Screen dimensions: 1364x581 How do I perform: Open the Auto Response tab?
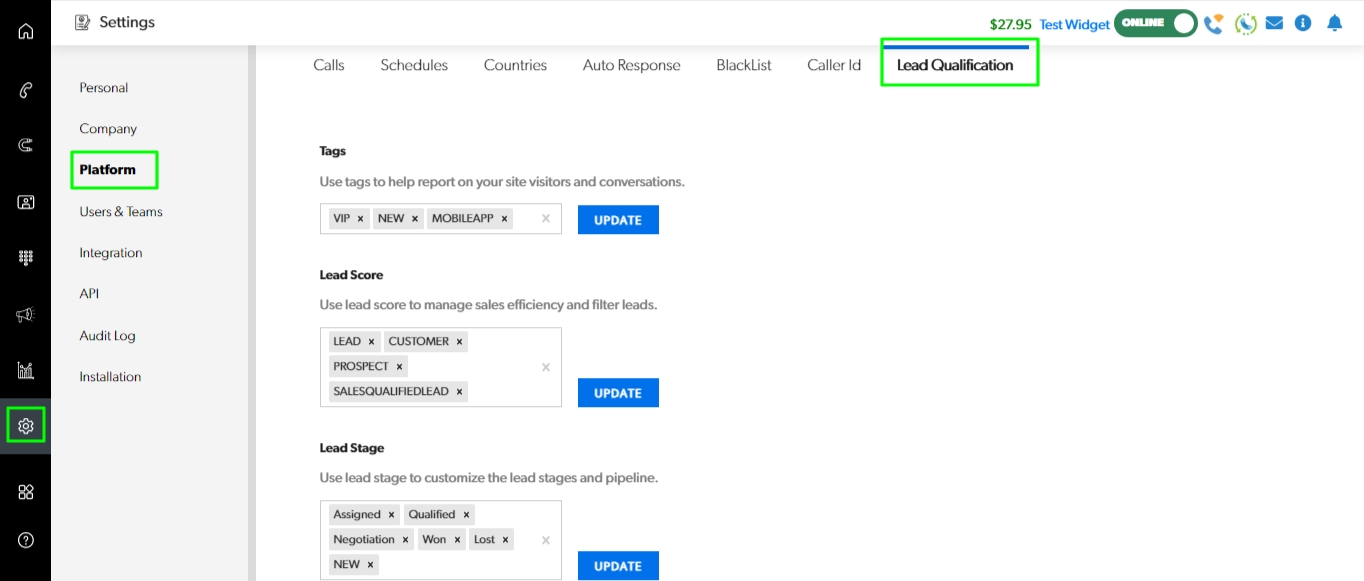pyautogui.click(x=631, y=65)
